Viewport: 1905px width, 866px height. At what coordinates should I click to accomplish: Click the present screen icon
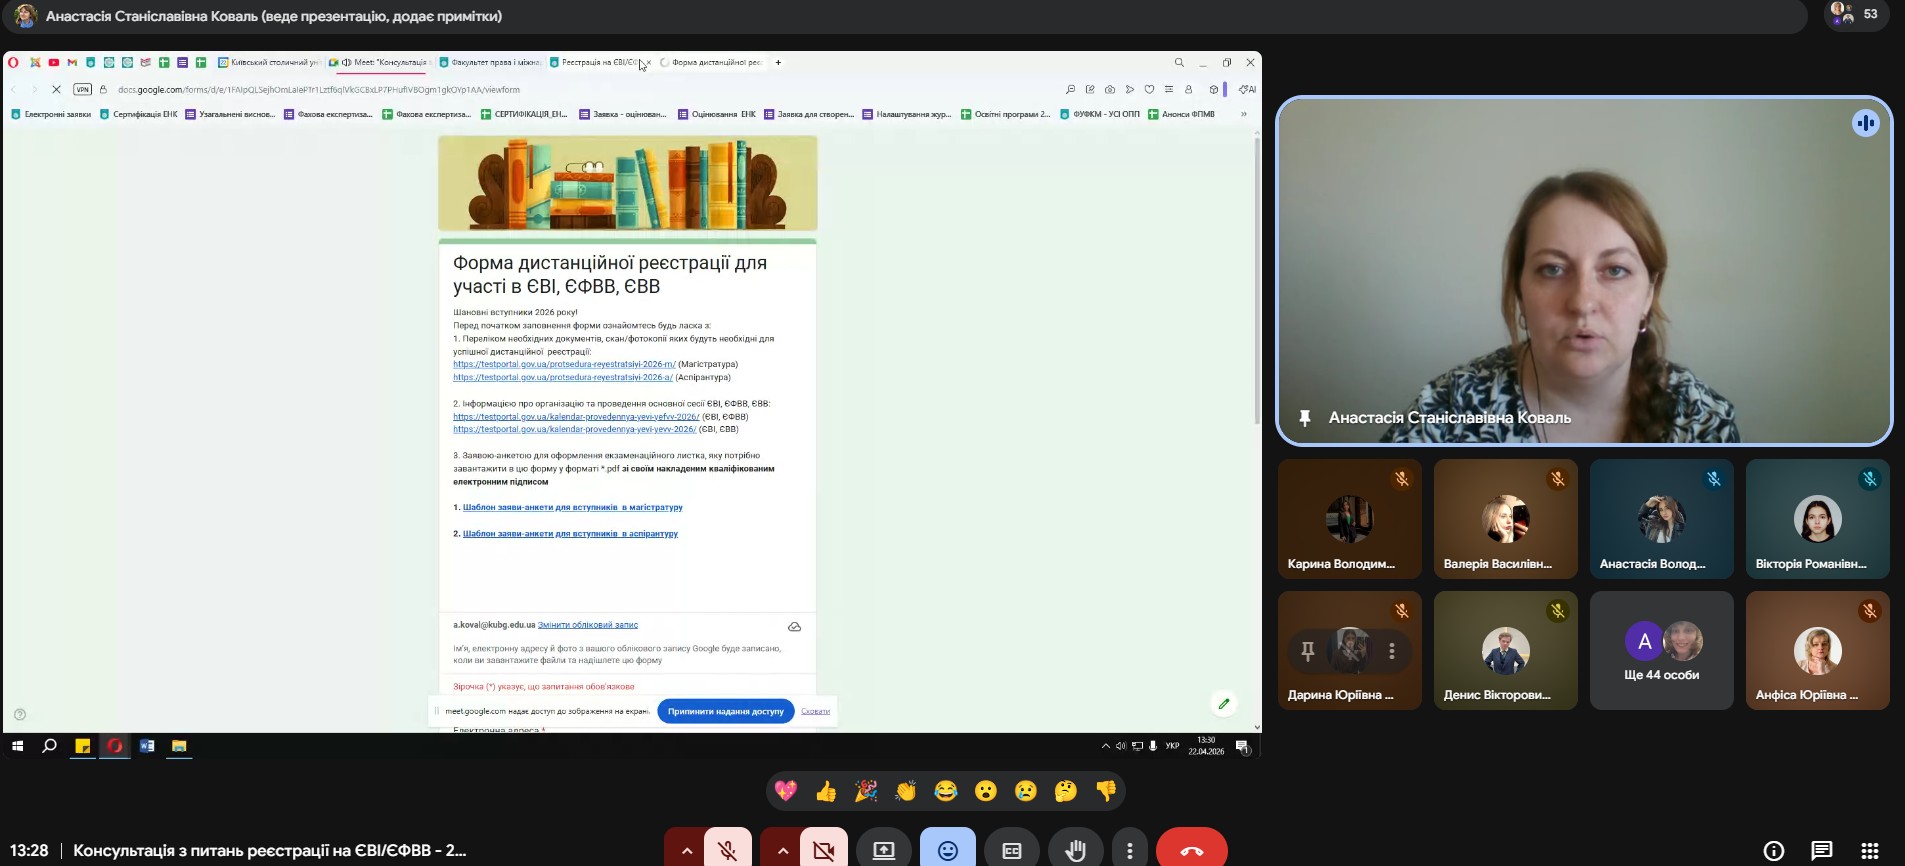(884, 850)
